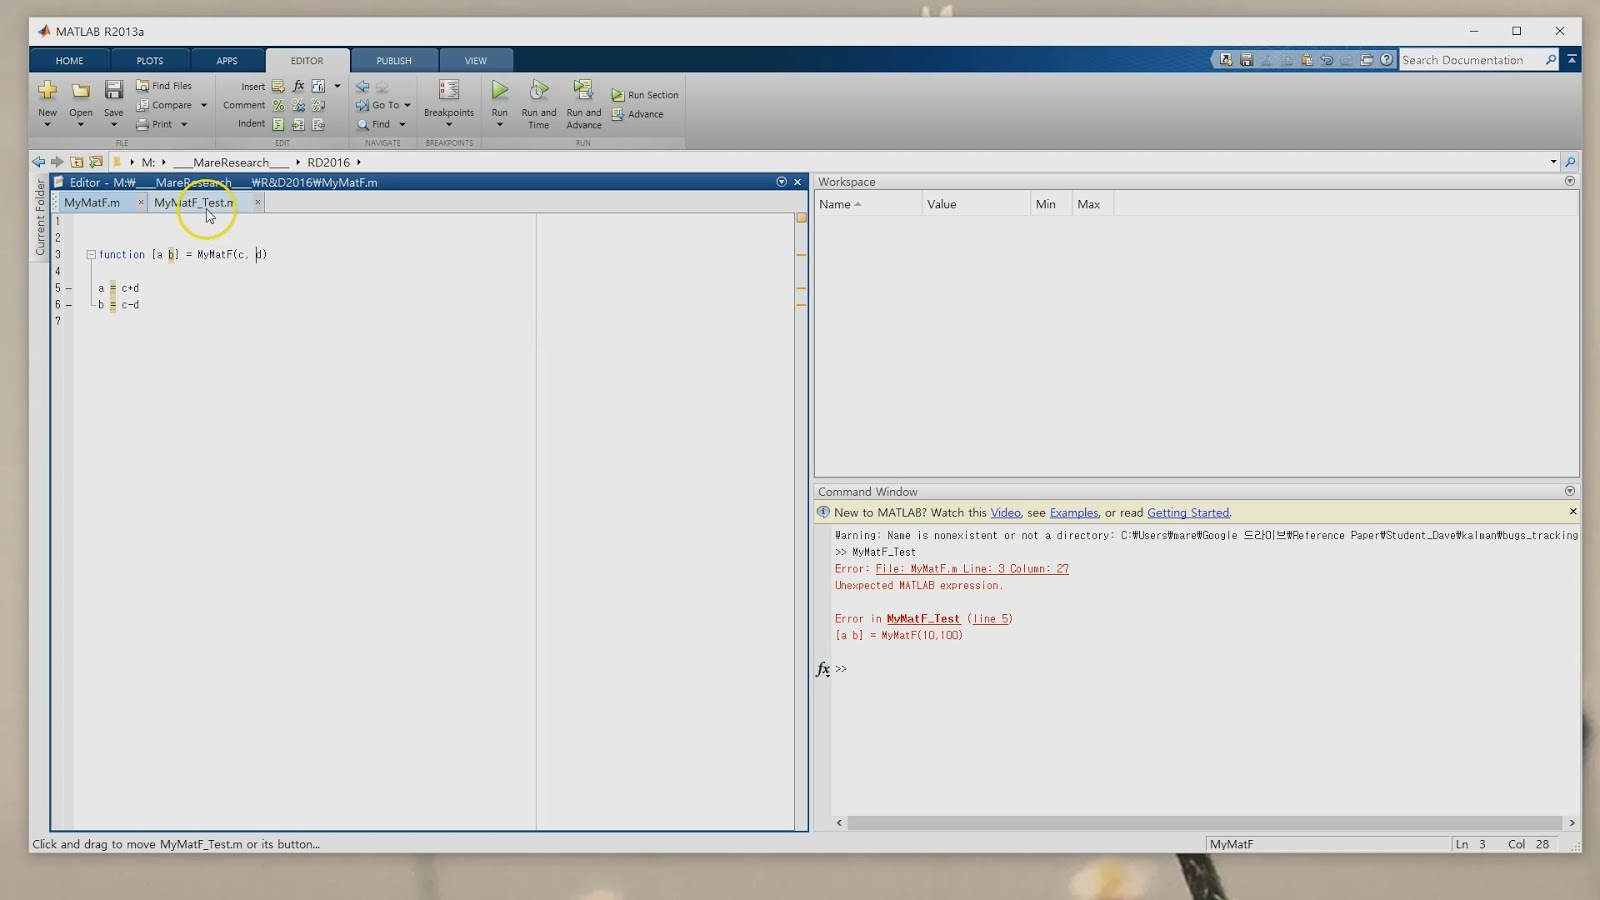Open the PUBLISH ribbon tab
Screen dimensions: 1600x900
[394, 61]
